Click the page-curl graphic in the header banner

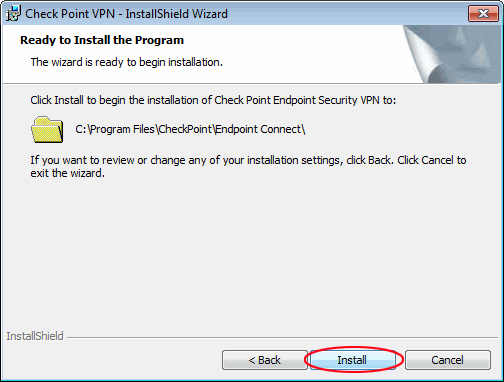pos(452,54)
